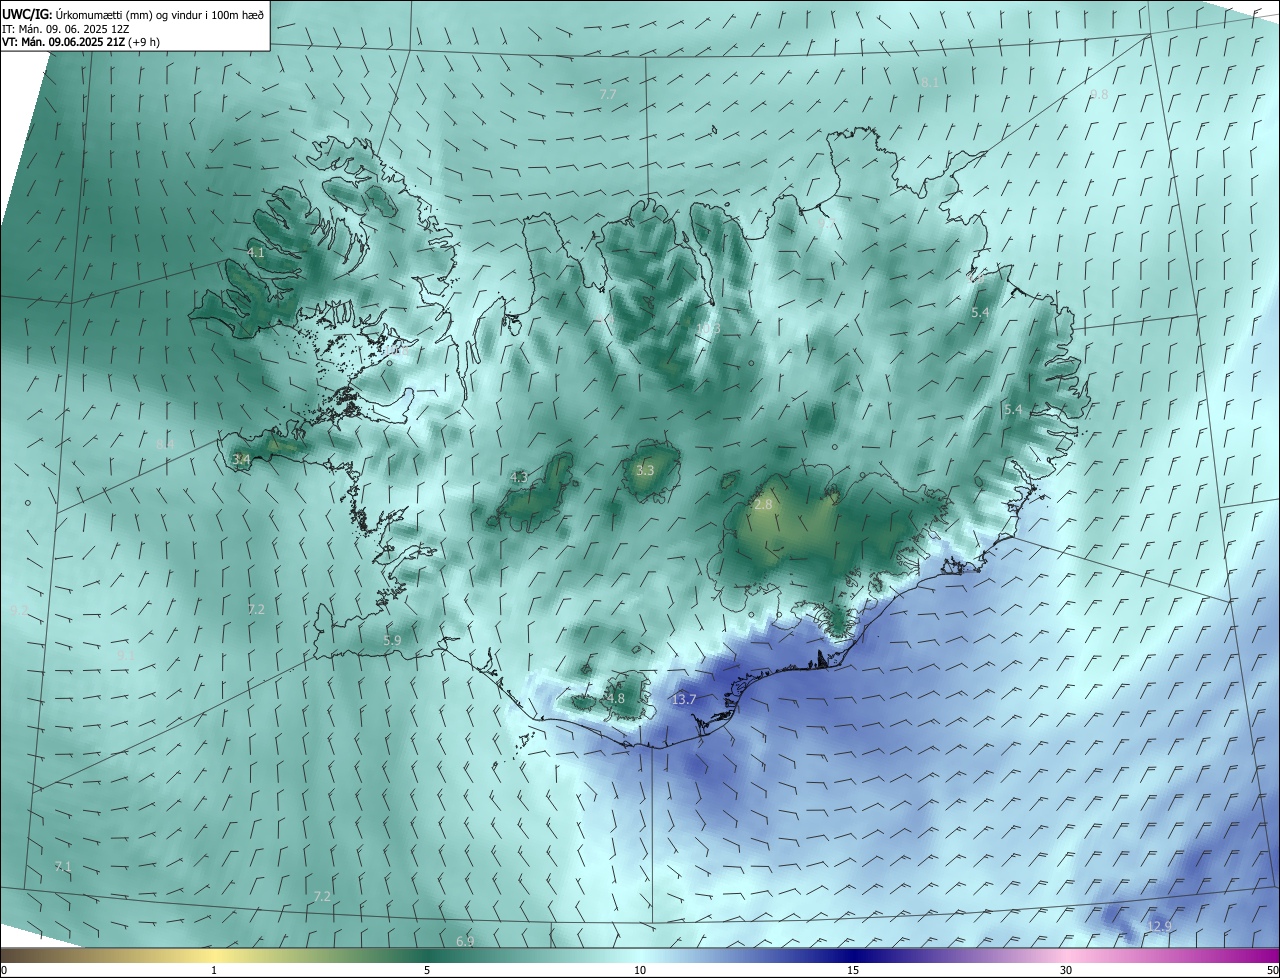
Task: Click the 4.8 value over southern glacier
Action: pyautogui.click(x=615, y=699)
